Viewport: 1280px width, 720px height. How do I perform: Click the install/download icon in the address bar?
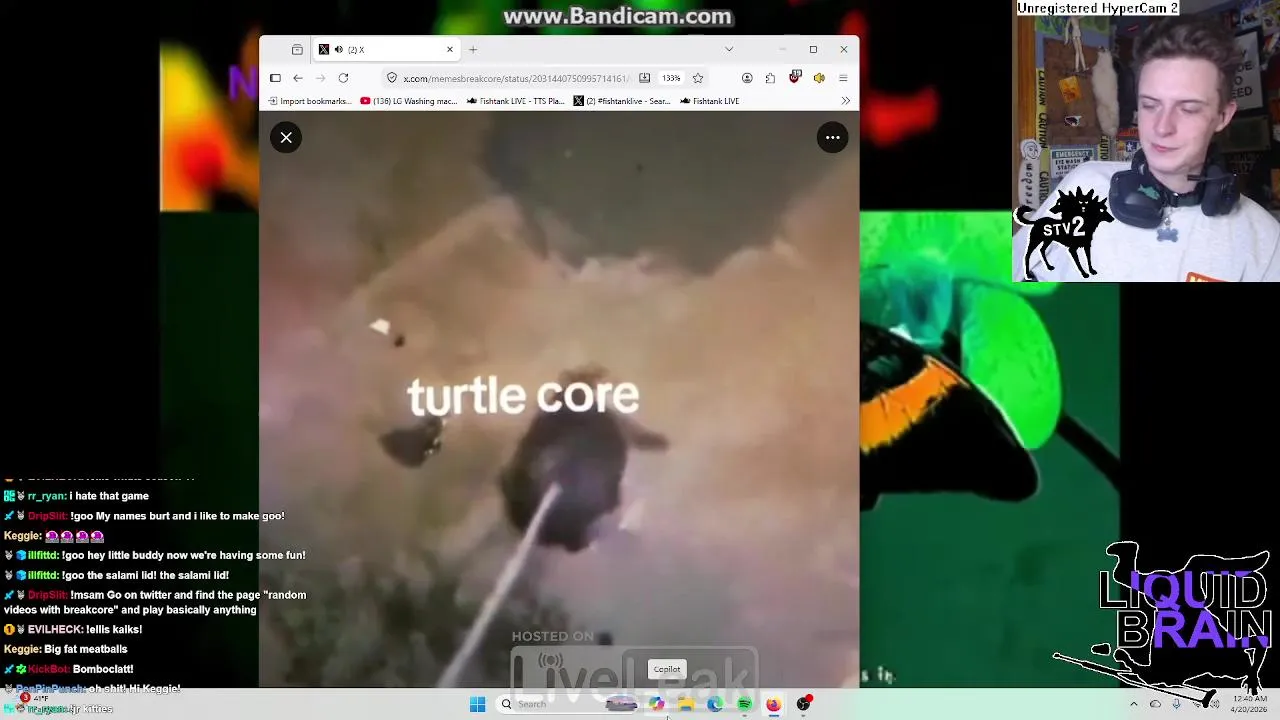pos(644,78)
